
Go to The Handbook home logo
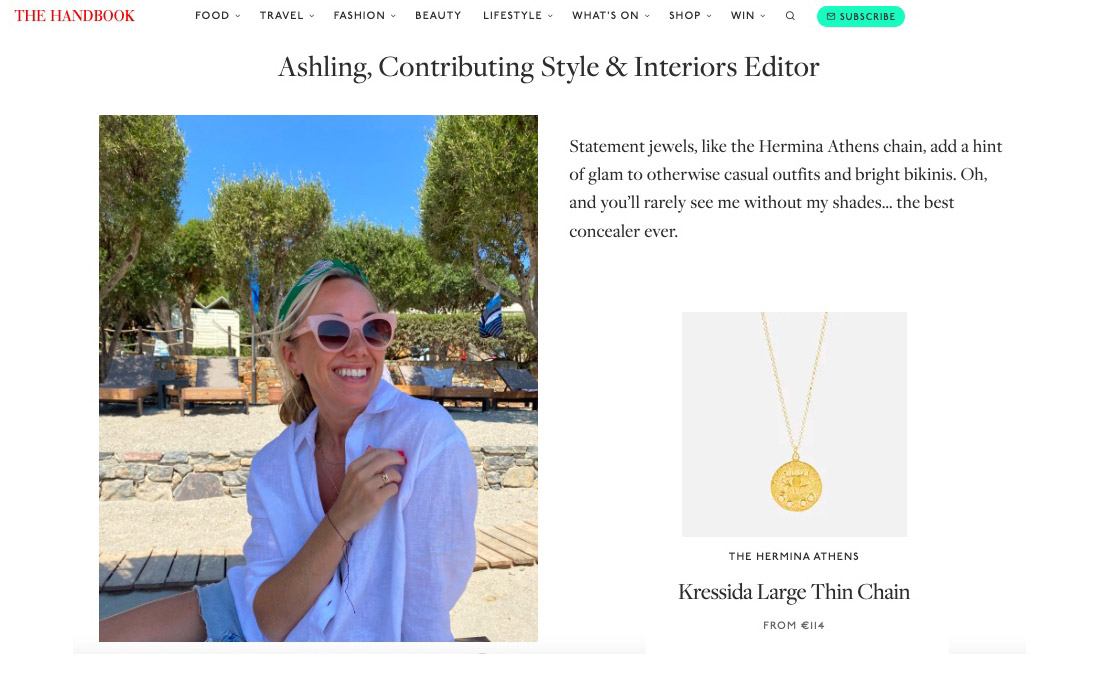[75, 16]
